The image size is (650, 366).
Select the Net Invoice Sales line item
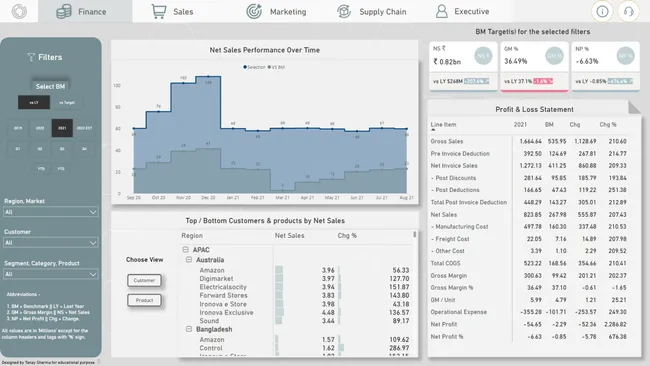[x=529, y=165]
